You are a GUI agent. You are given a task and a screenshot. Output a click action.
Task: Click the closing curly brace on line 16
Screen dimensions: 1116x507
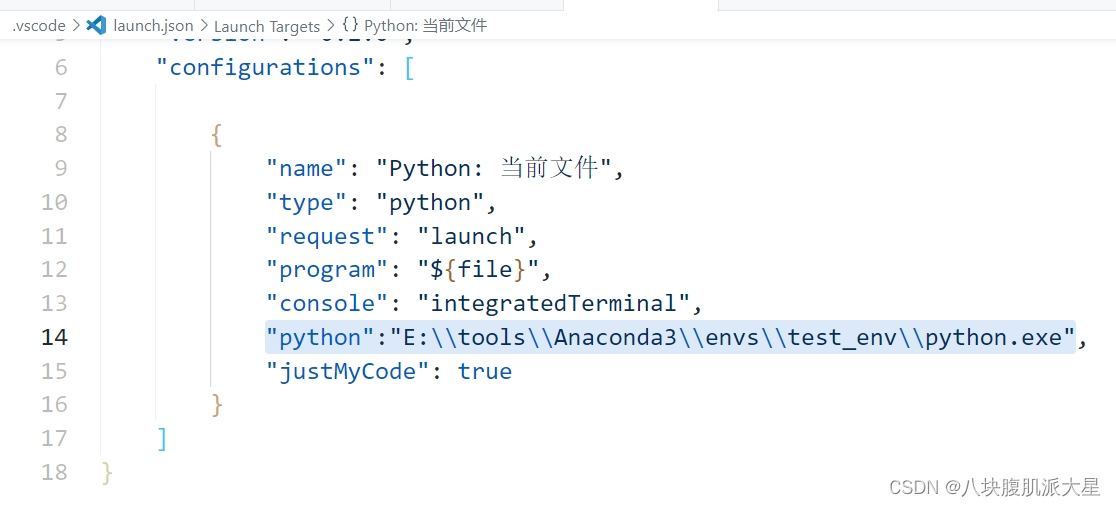pyautogui.click(x=217, y=405)
